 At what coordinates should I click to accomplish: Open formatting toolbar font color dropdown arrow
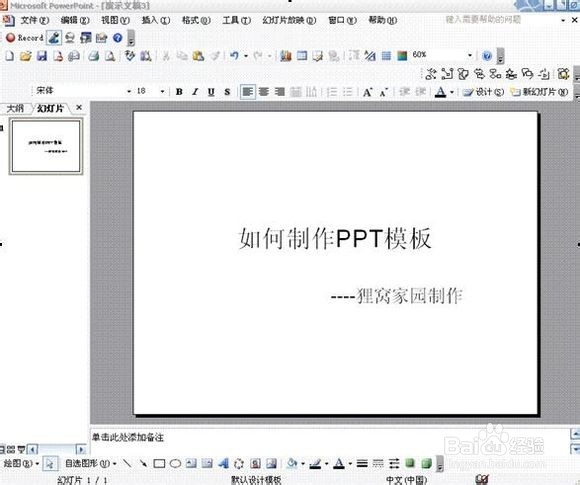[x=452, y=92]
